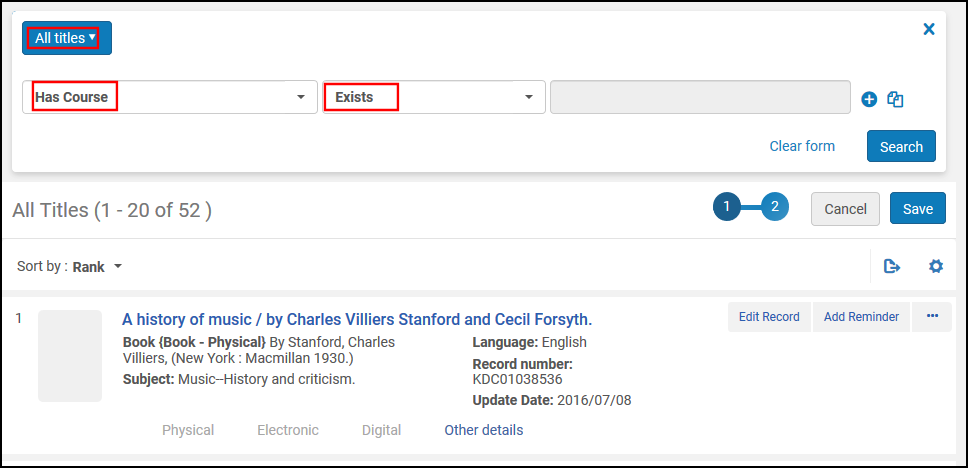
Task: Go to step 2 in wizard
Action: [775, 207]
